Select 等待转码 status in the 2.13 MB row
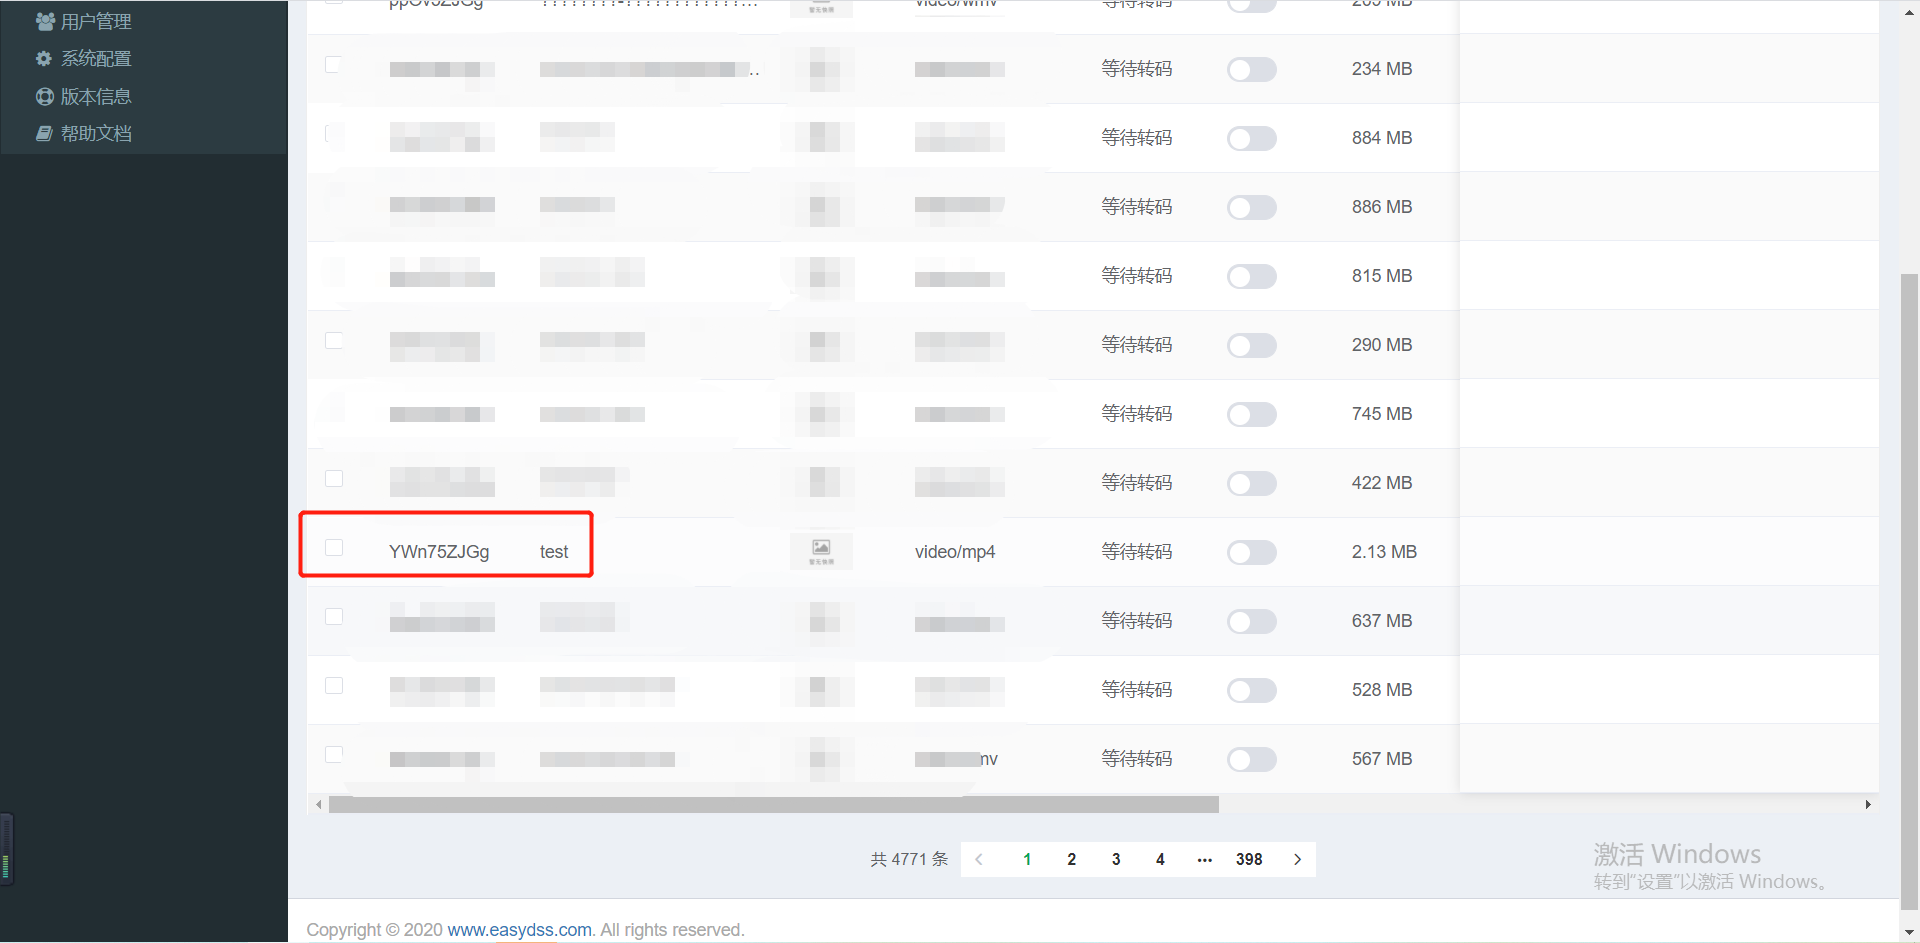Screen dimensions: 1920x943 click(x=1137, y=552)
